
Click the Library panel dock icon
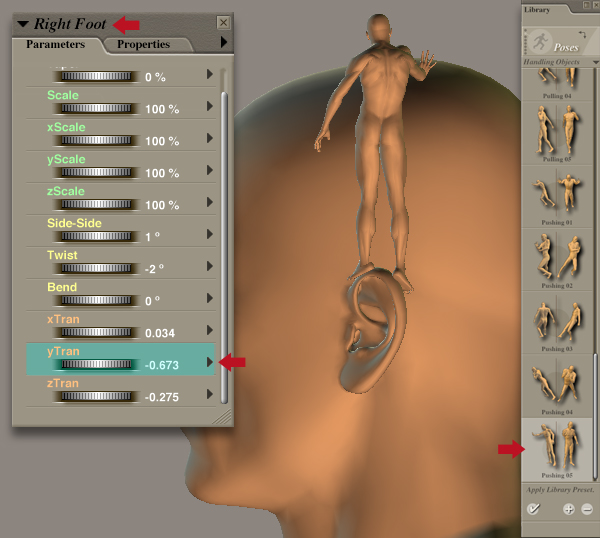(587, 5)
